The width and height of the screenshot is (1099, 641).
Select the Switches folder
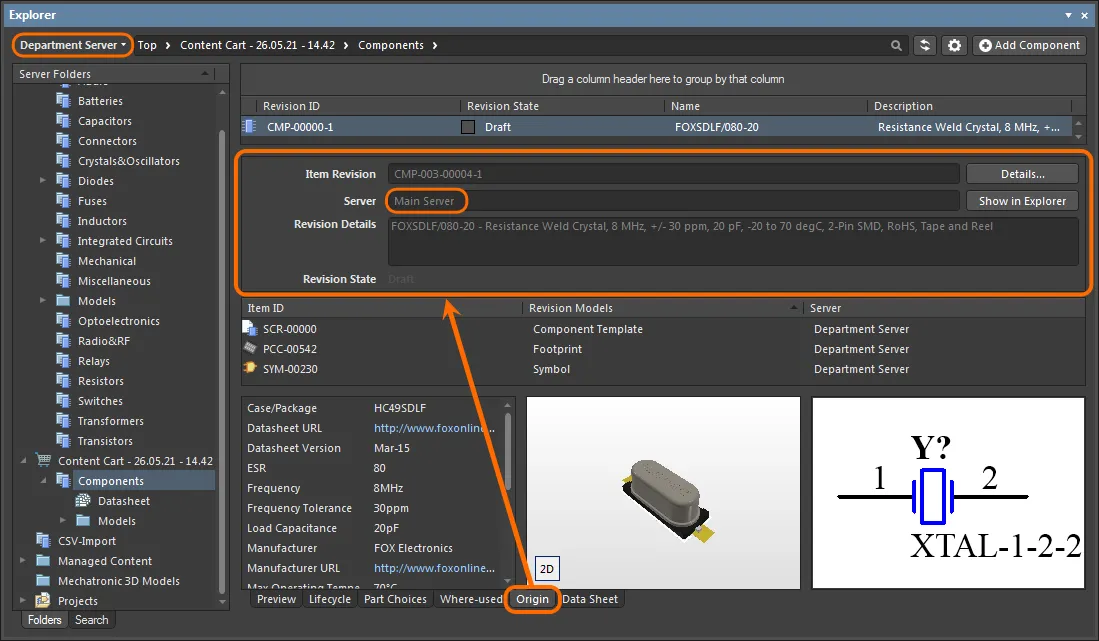point(100,401)
